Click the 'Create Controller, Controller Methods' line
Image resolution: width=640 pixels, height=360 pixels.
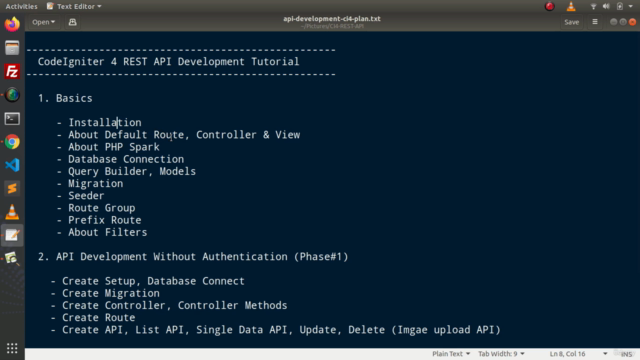point(175,306)
